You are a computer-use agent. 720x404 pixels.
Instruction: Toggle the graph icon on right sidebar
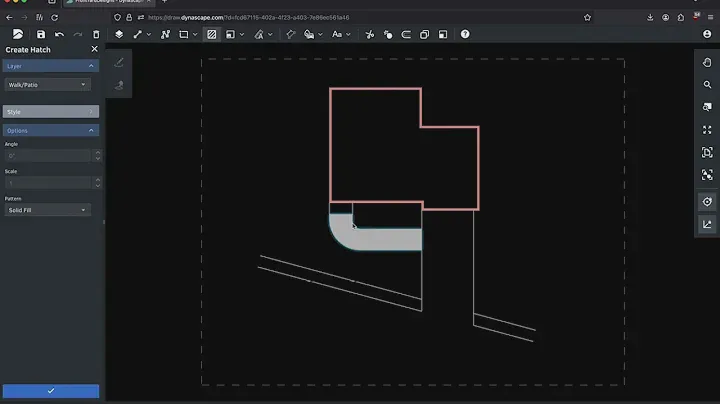click(x=707, y=224)
